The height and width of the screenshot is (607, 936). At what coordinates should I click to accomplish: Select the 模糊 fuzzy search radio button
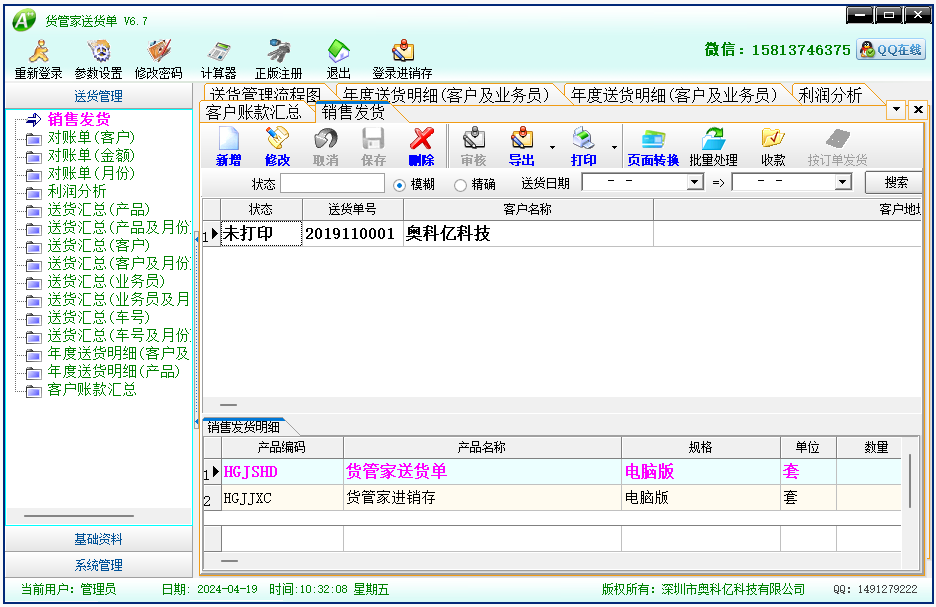400,184
